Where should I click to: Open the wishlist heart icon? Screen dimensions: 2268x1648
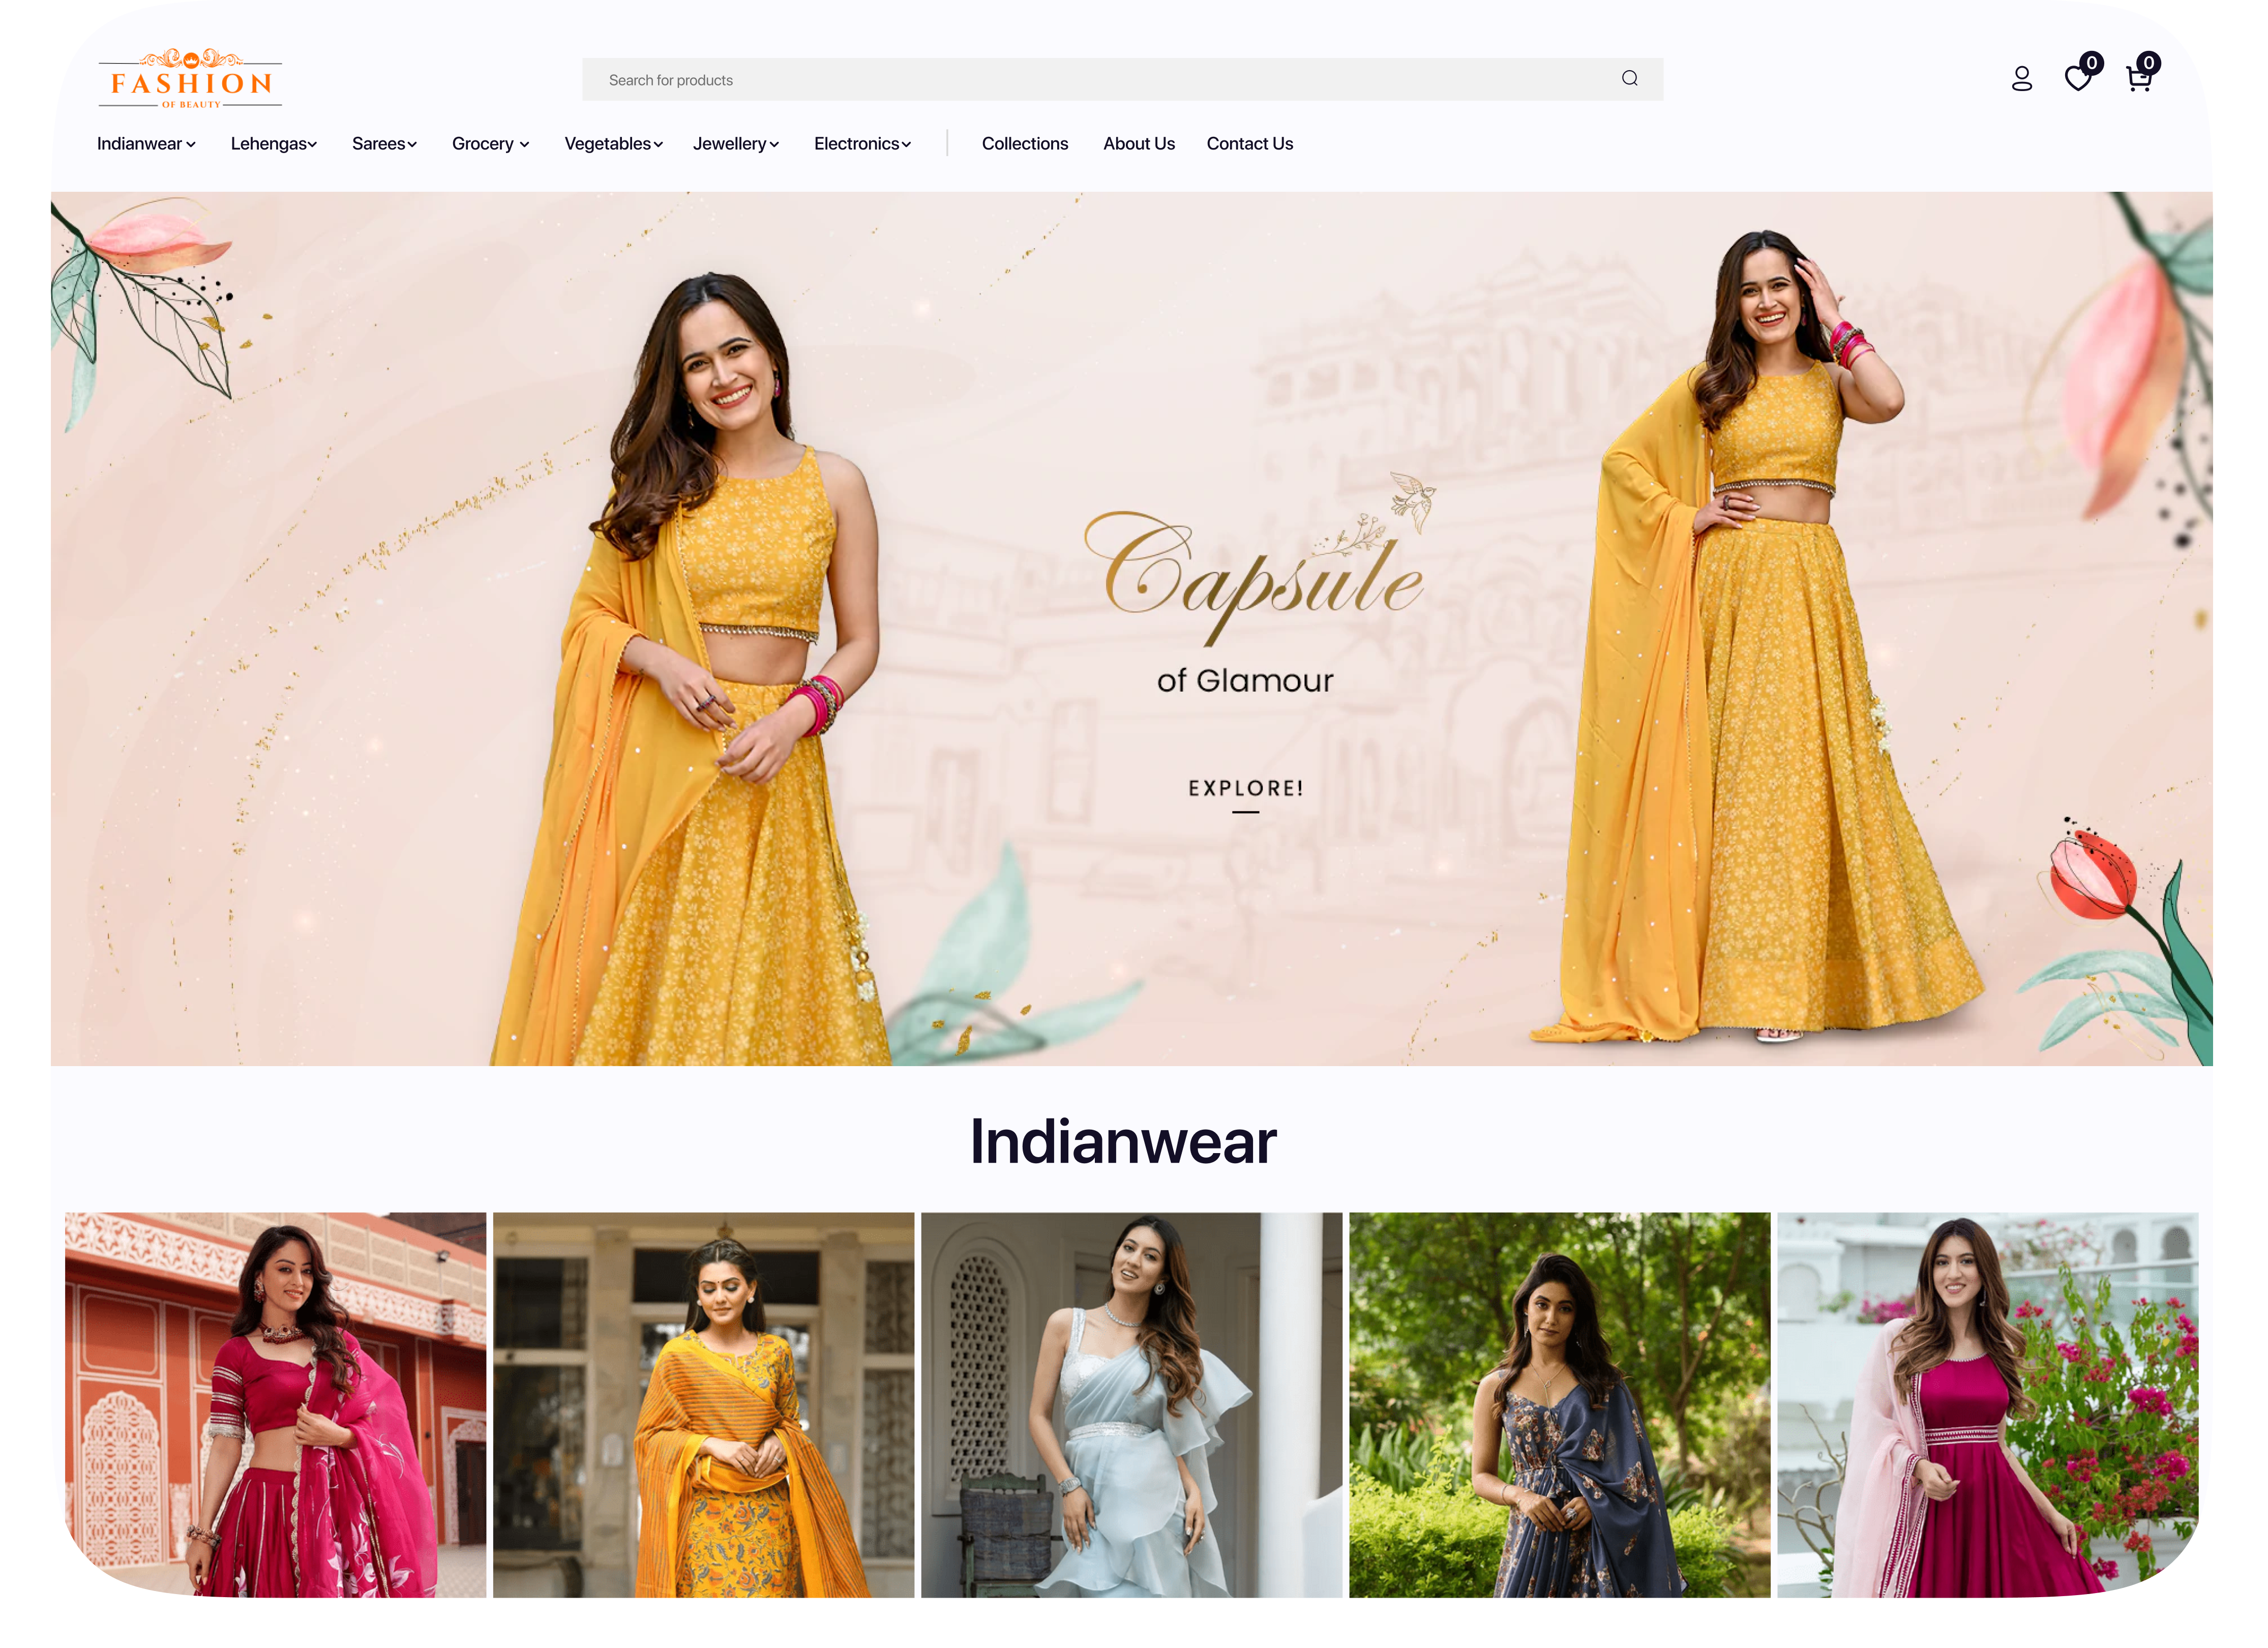pyautogui.click(x=2078, y=79)
